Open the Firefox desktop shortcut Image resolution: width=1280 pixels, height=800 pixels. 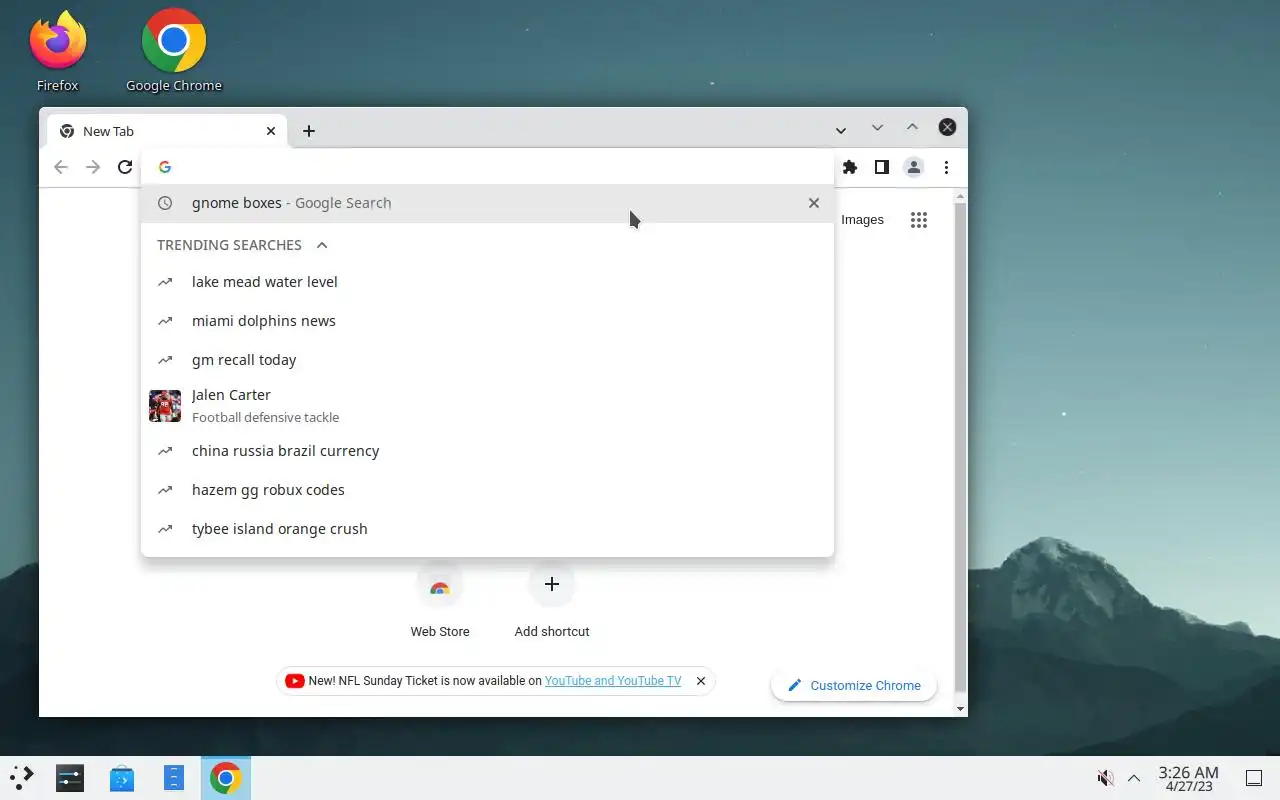pos(58,50)
